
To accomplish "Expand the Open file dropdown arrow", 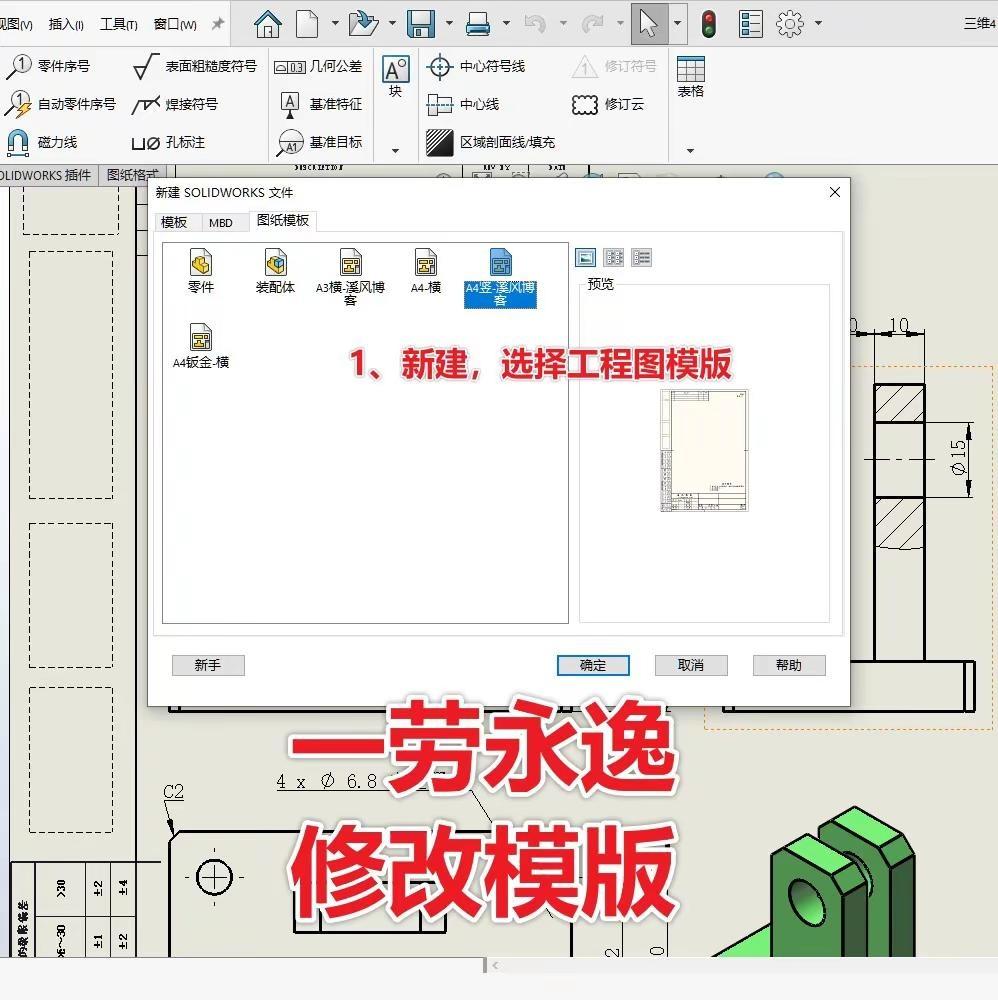I will tap(392, 24).
